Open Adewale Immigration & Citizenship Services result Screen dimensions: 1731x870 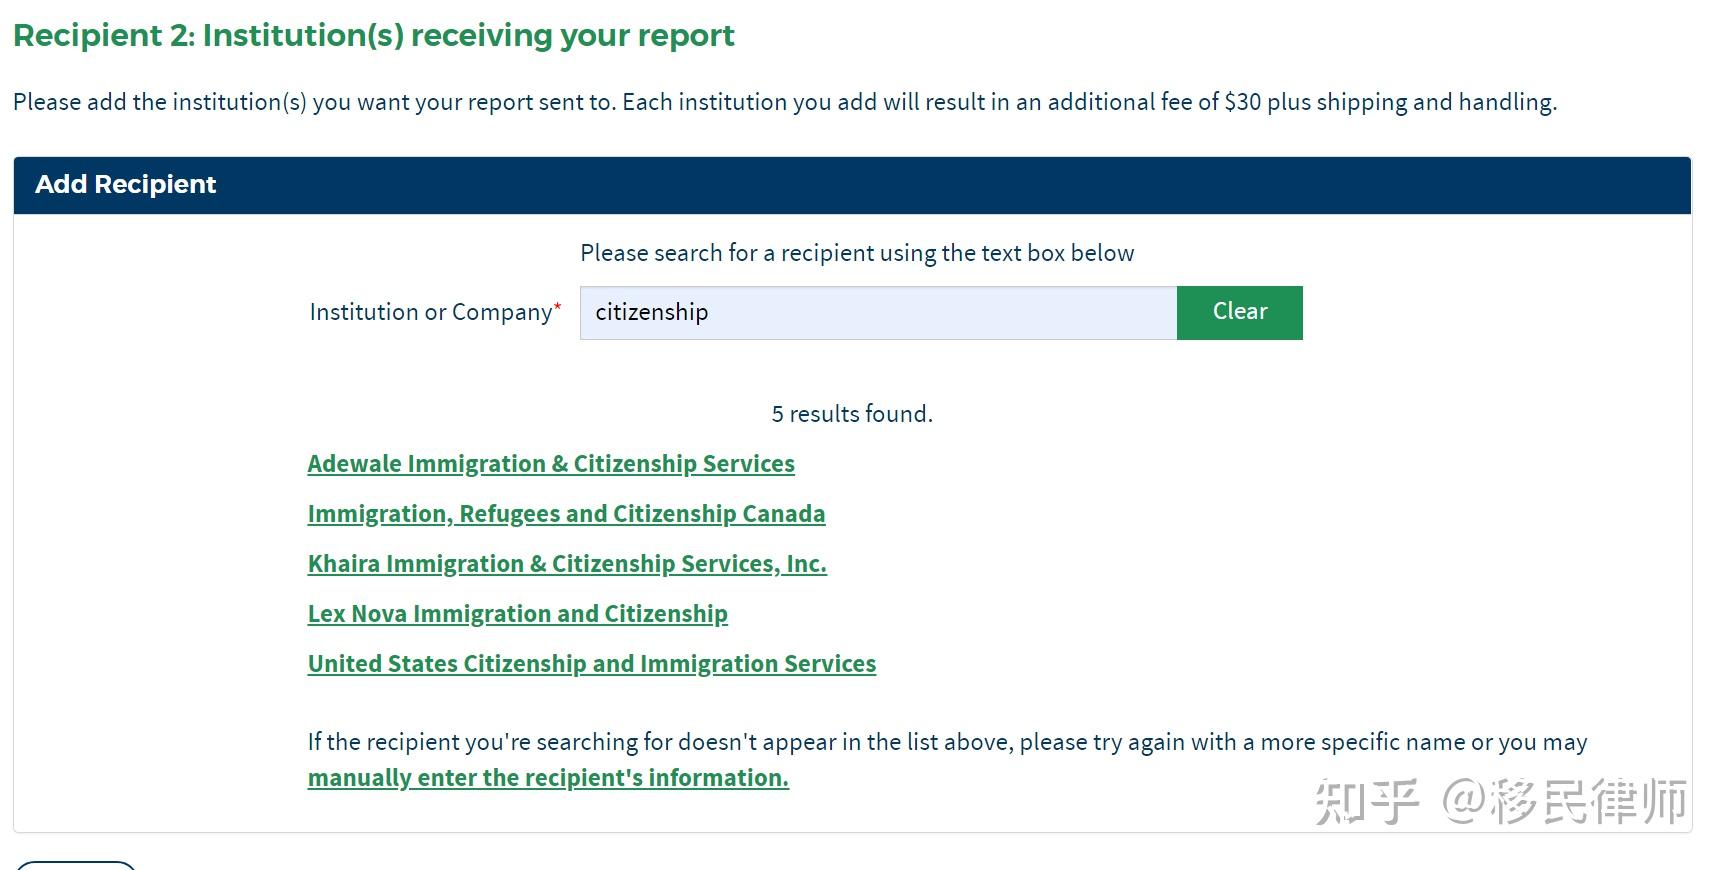coord(551,464)
